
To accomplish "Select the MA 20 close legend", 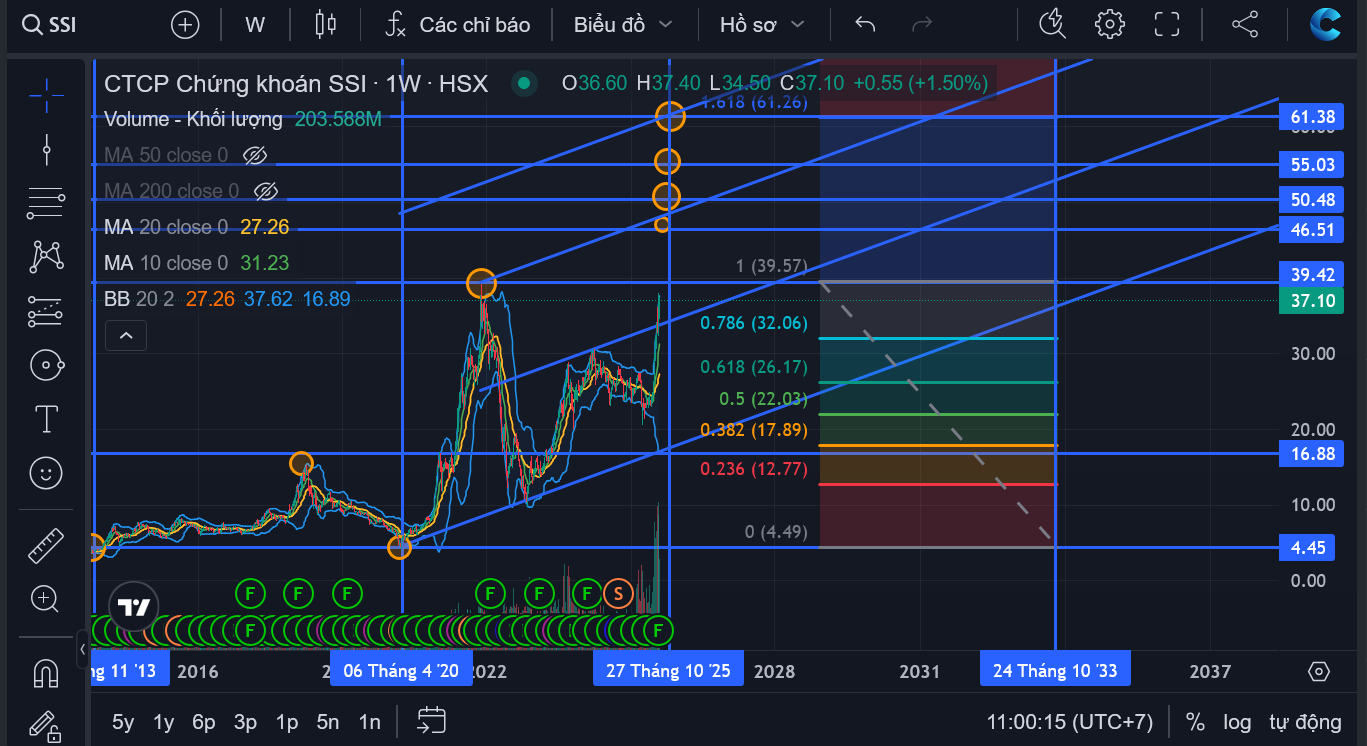I will click(x=166, y=227).
